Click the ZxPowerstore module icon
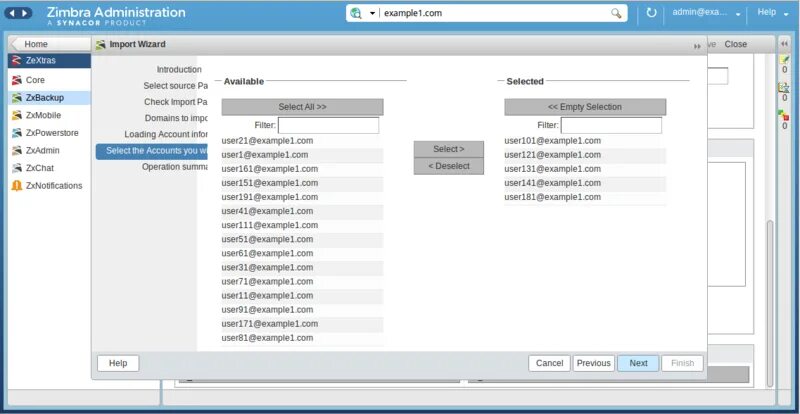Screen dimensions: 800x414 tap(17, 133)
